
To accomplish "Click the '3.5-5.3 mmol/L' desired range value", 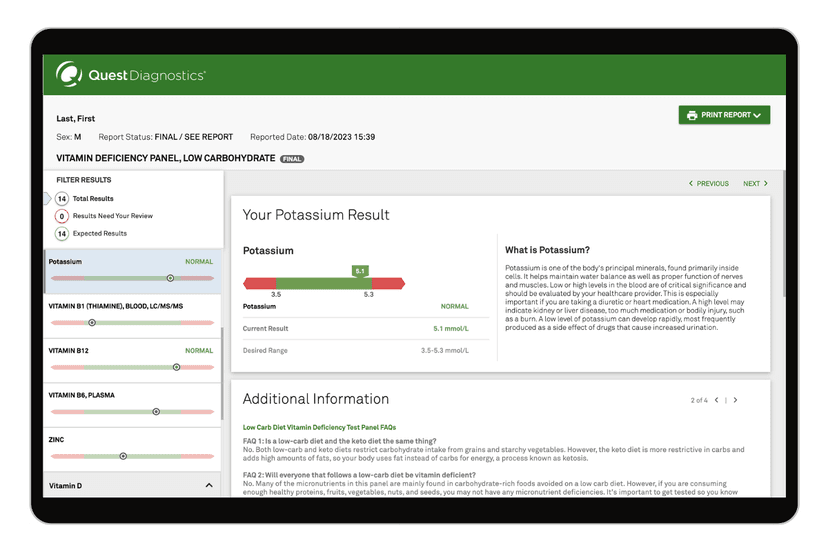I will 445,351.
